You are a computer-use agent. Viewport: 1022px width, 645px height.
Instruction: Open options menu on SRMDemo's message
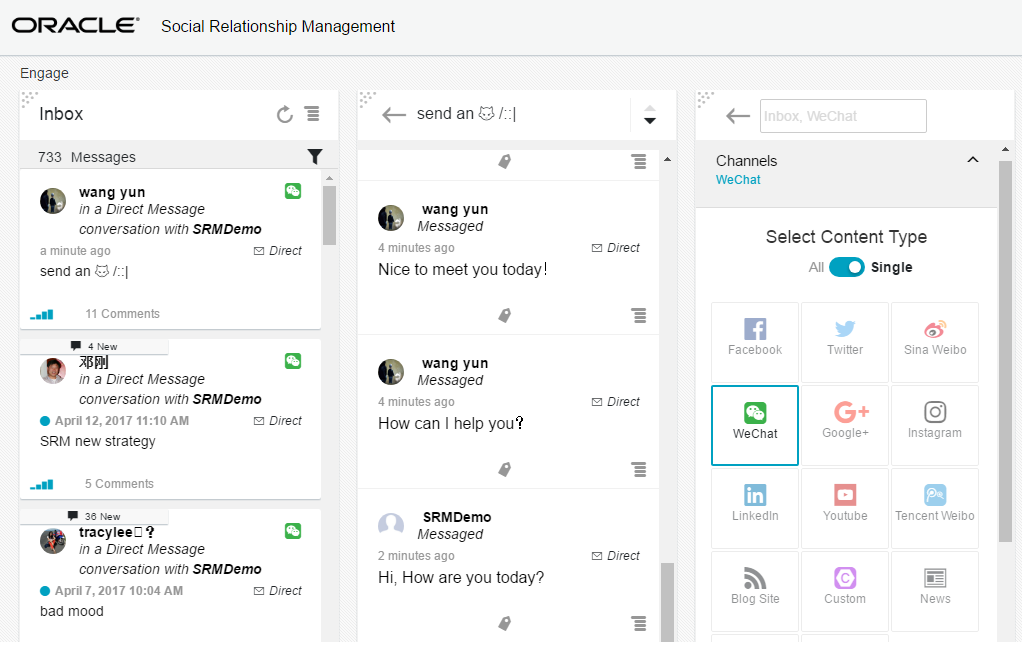click(x=639, y=623)
